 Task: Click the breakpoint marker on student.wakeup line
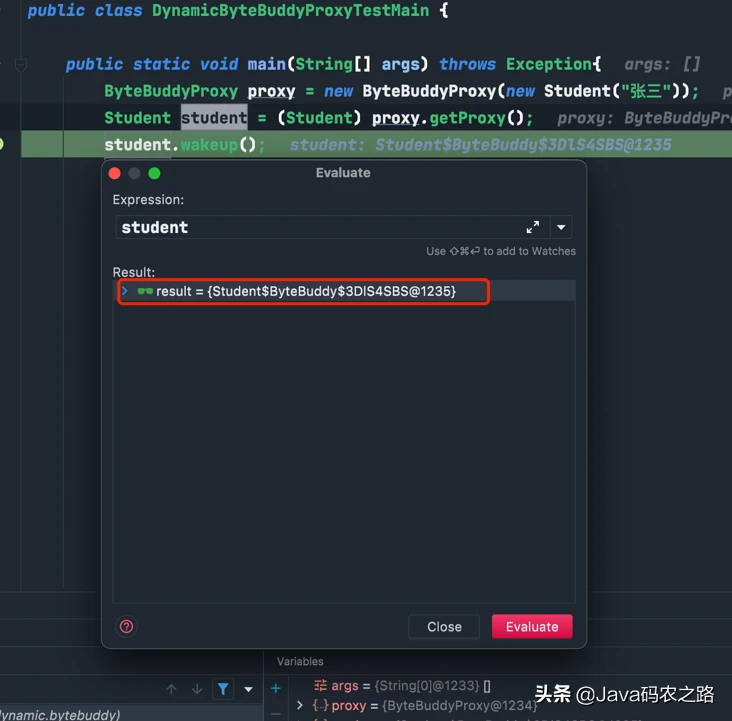(1, 144)
